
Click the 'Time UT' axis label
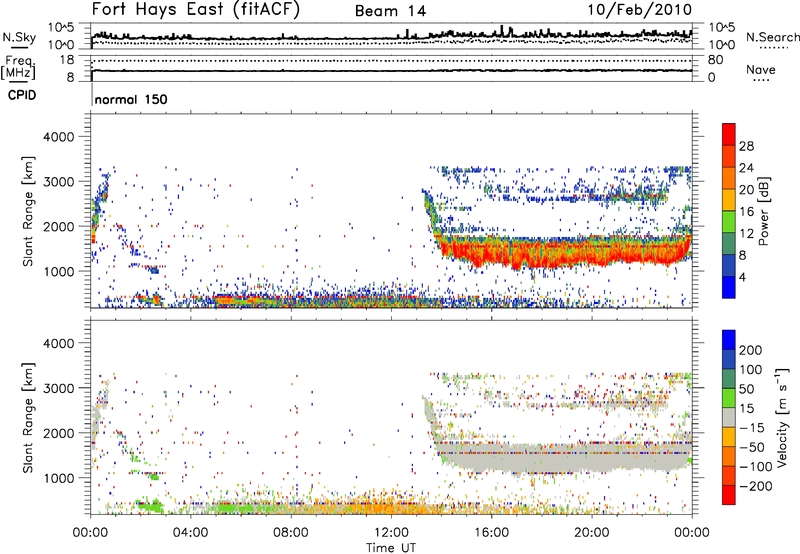[391, 547]
